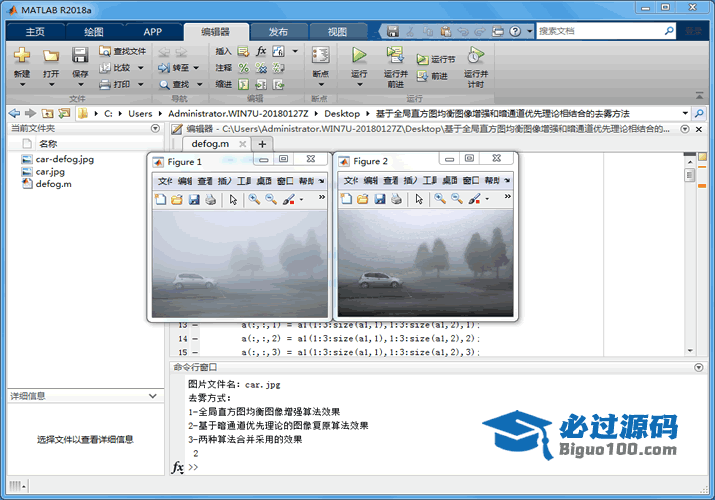Screen dimensions: 715x500
Task: Show more Figure 1 toolbar tools chevron
Action: pyautogui.click(x=322, y=197)
